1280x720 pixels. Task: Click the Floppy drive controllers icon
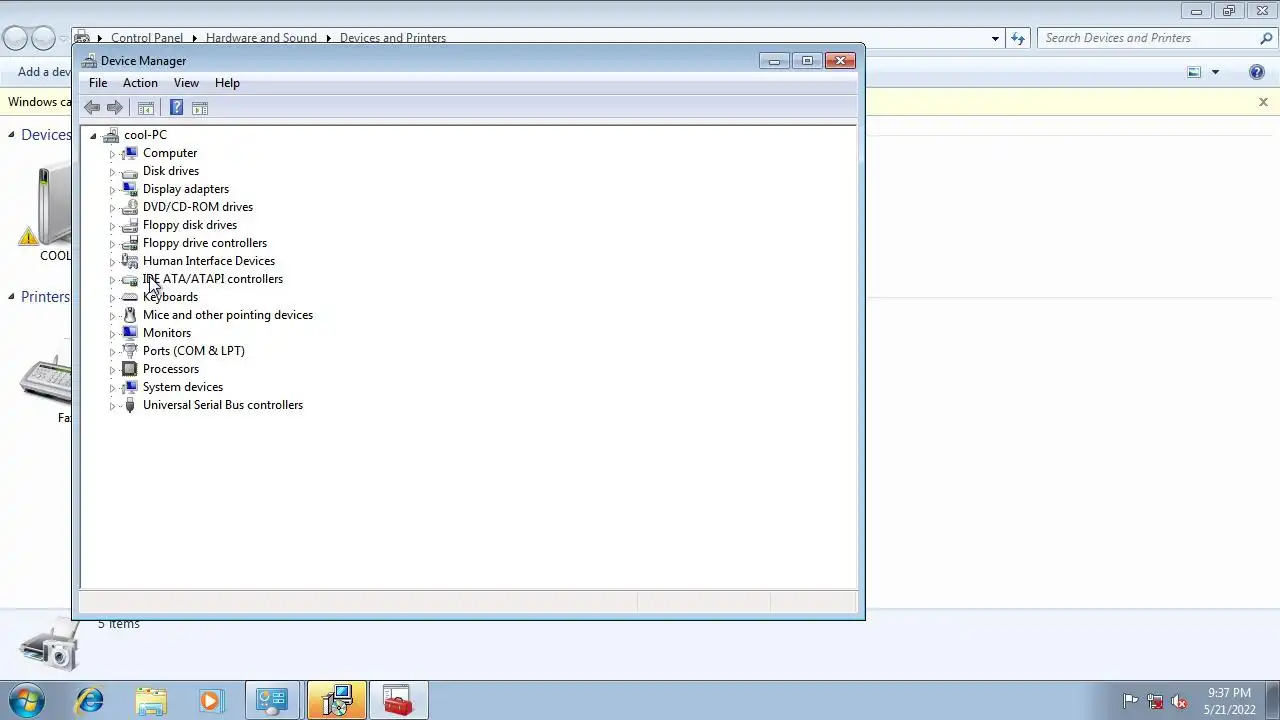(x=129, y=243)
